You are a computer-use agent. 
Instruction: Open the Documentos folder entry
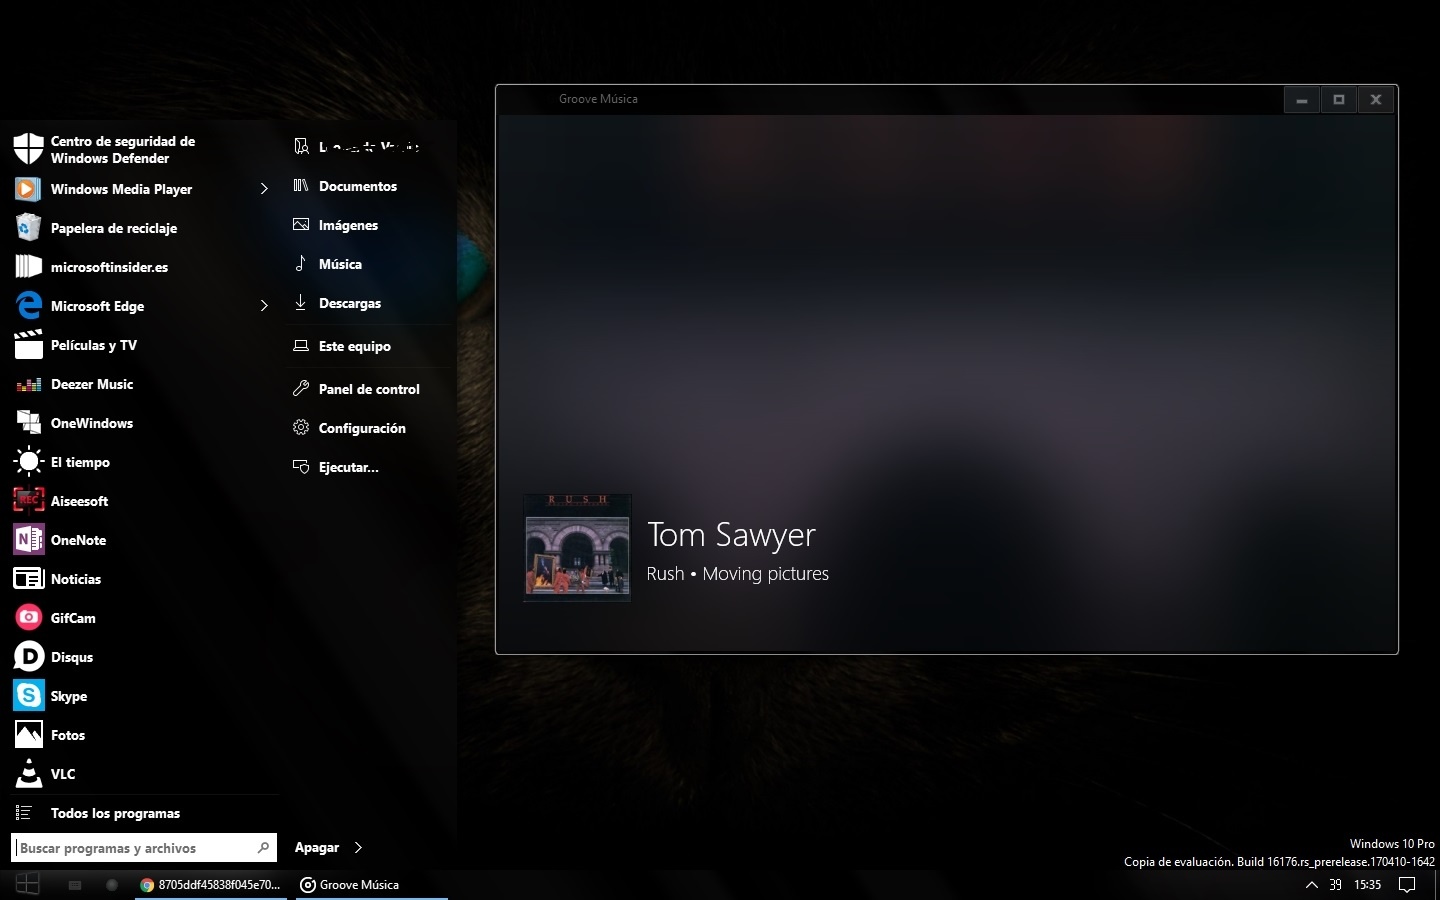[357, 186]
